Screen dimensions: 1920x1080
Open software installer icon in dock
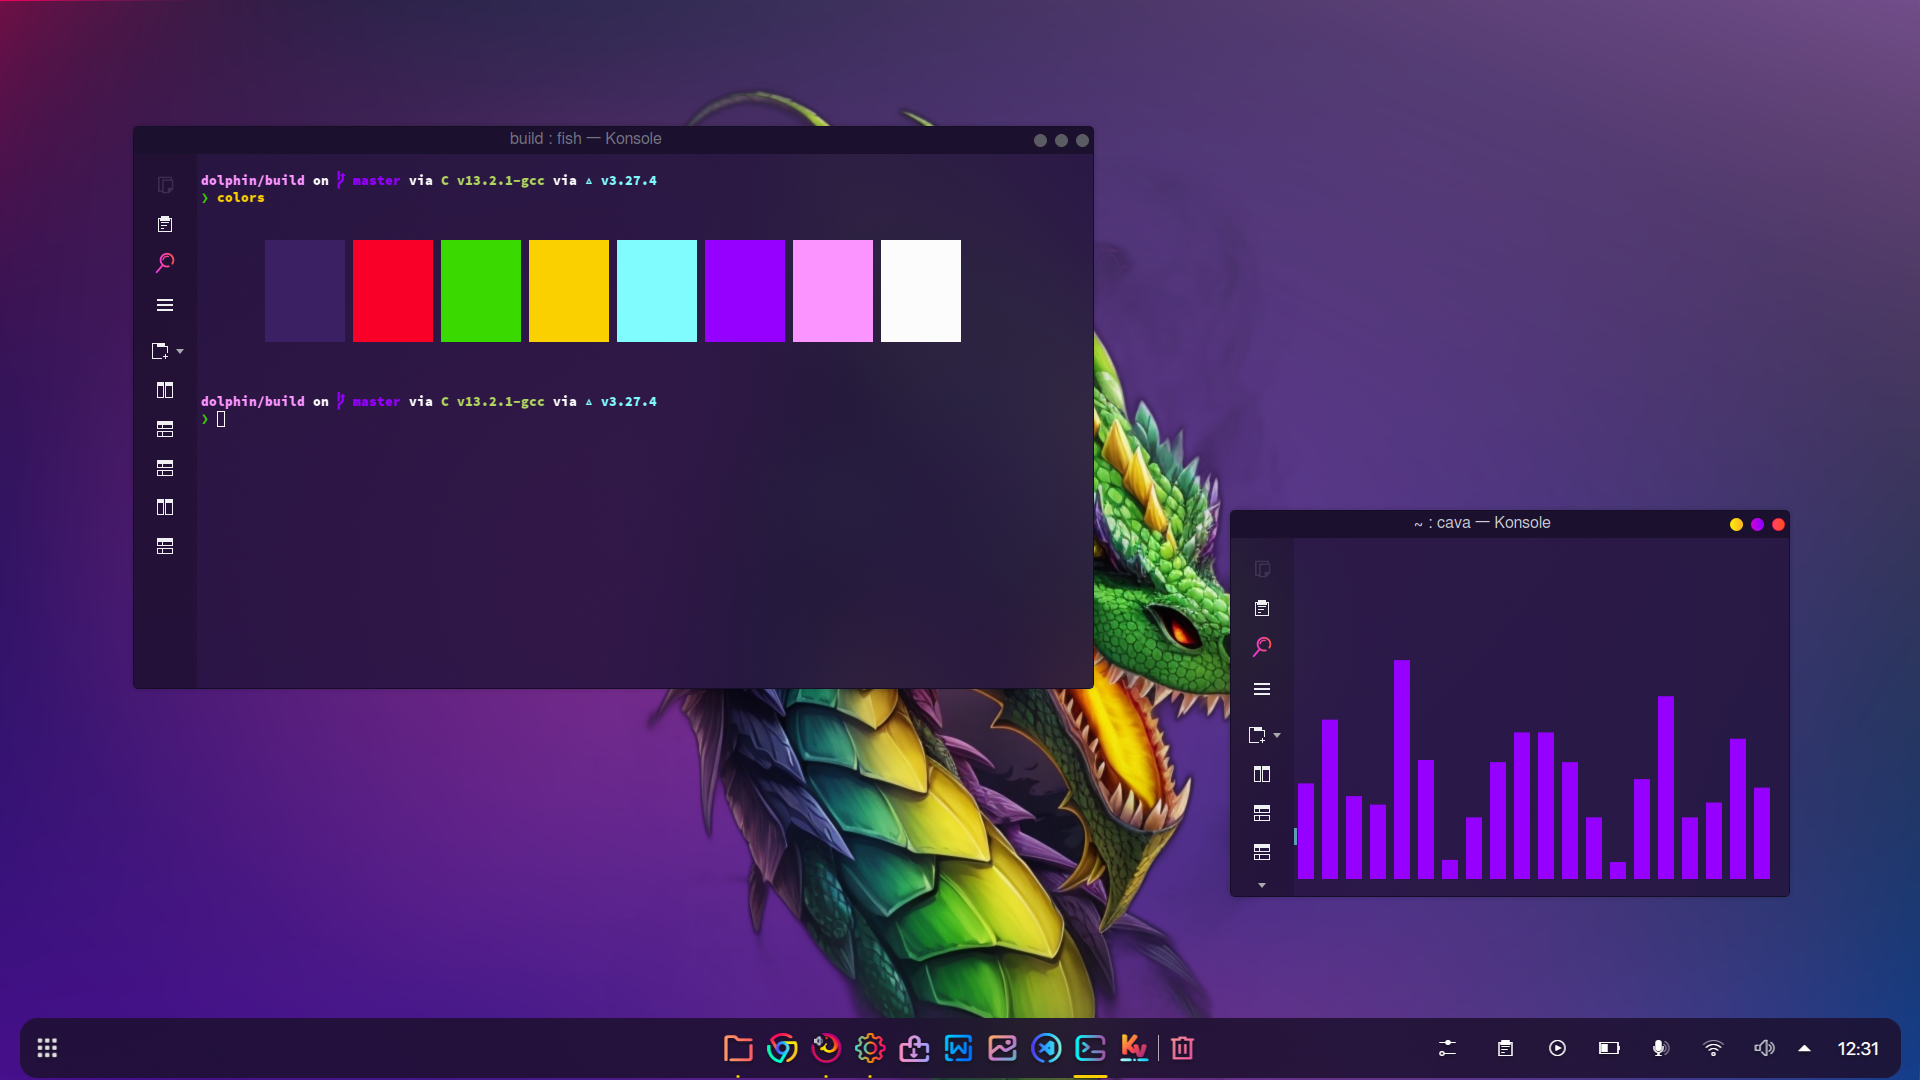[x=914, y=1048]
